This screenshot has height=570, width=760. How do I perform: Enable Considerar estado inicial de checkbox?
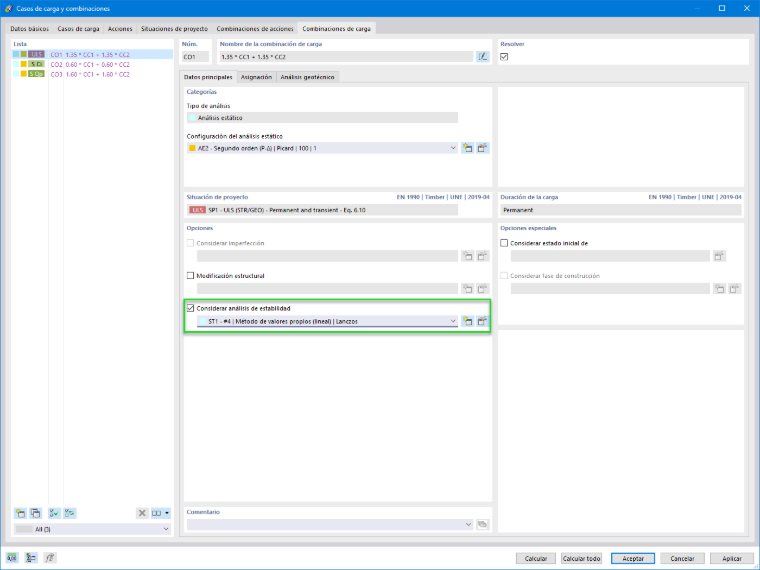[x=504, y=243]
